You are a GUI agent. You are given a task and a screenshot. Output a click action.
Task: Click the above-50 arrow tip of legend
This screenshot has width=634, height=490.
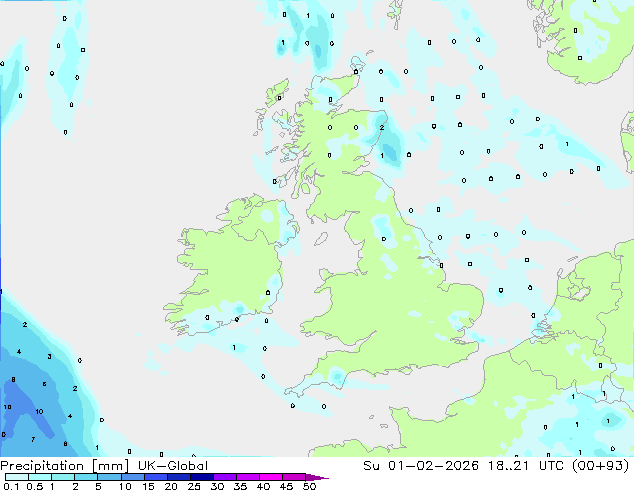click(317, 477)
